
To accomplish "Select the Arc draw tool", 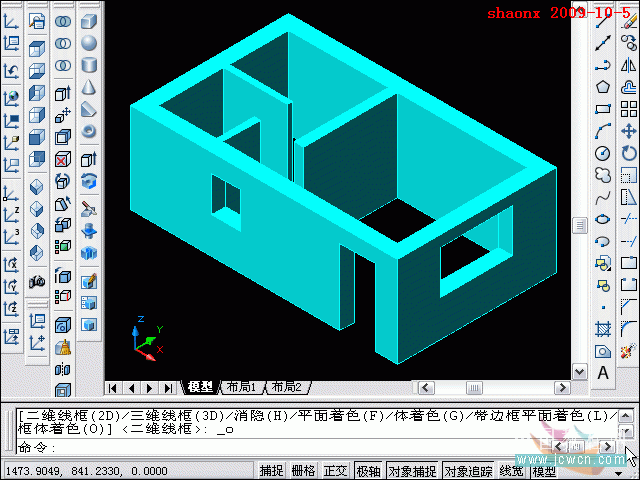I will tap(603, 131).
